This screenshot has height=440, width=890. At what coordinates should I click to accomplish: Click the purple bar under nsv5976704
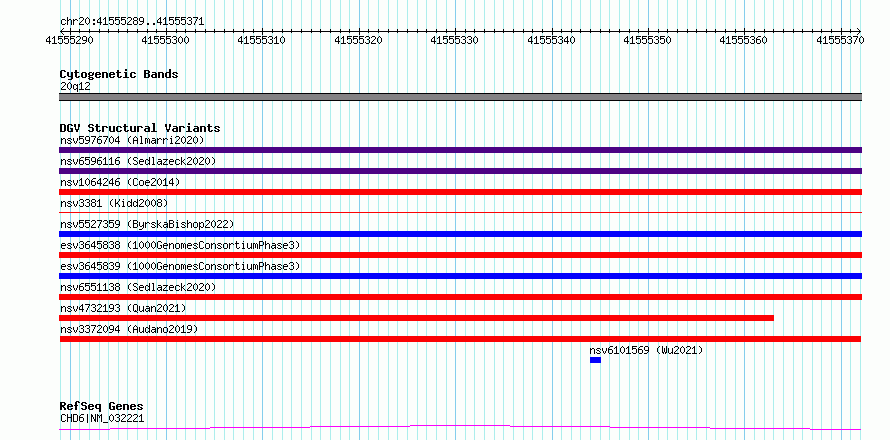coord(460,150)
